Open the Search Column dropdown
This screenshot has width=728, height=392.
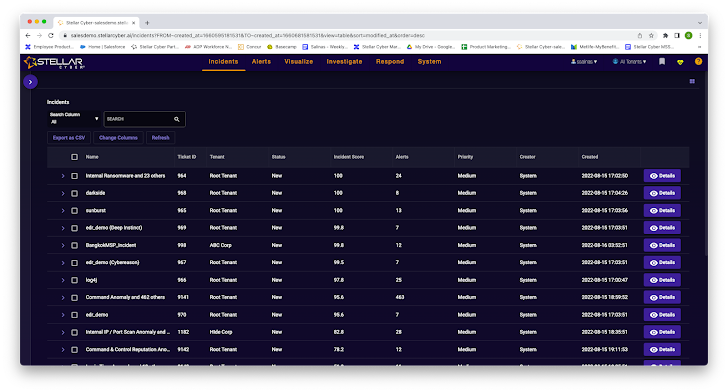(74, 118)
